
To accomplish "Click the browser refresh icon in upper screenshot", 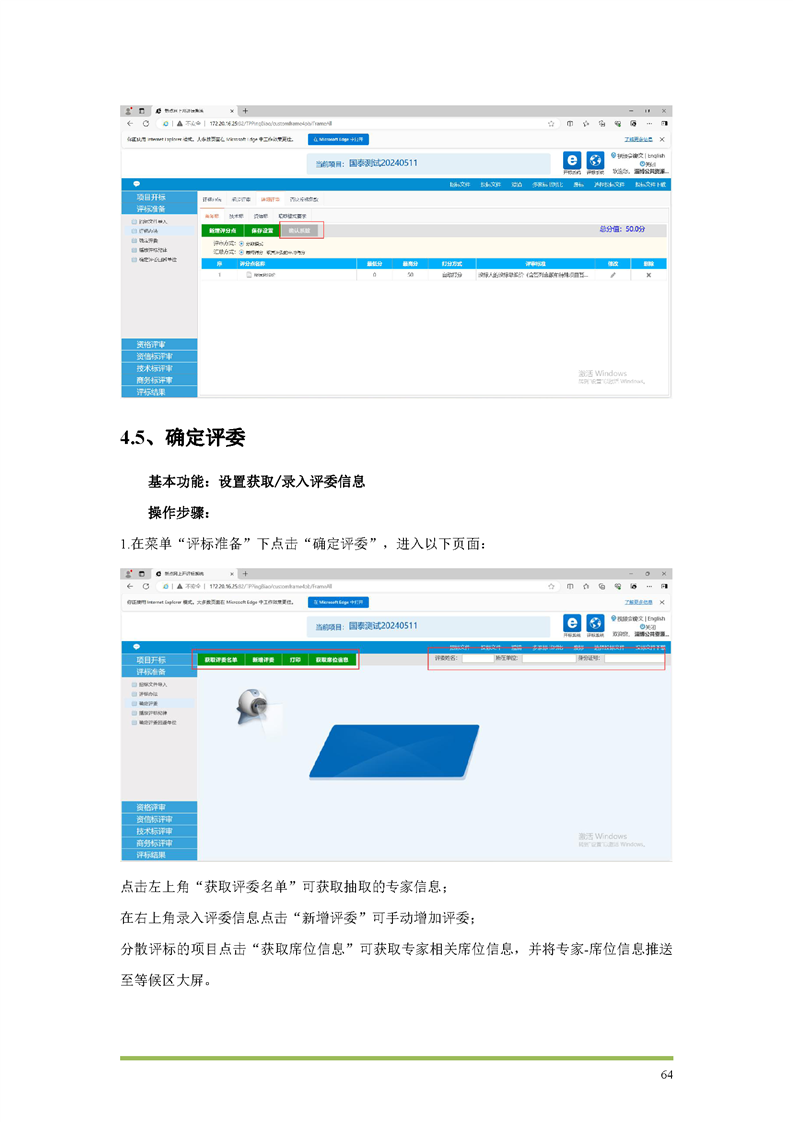I will point(166,123).
